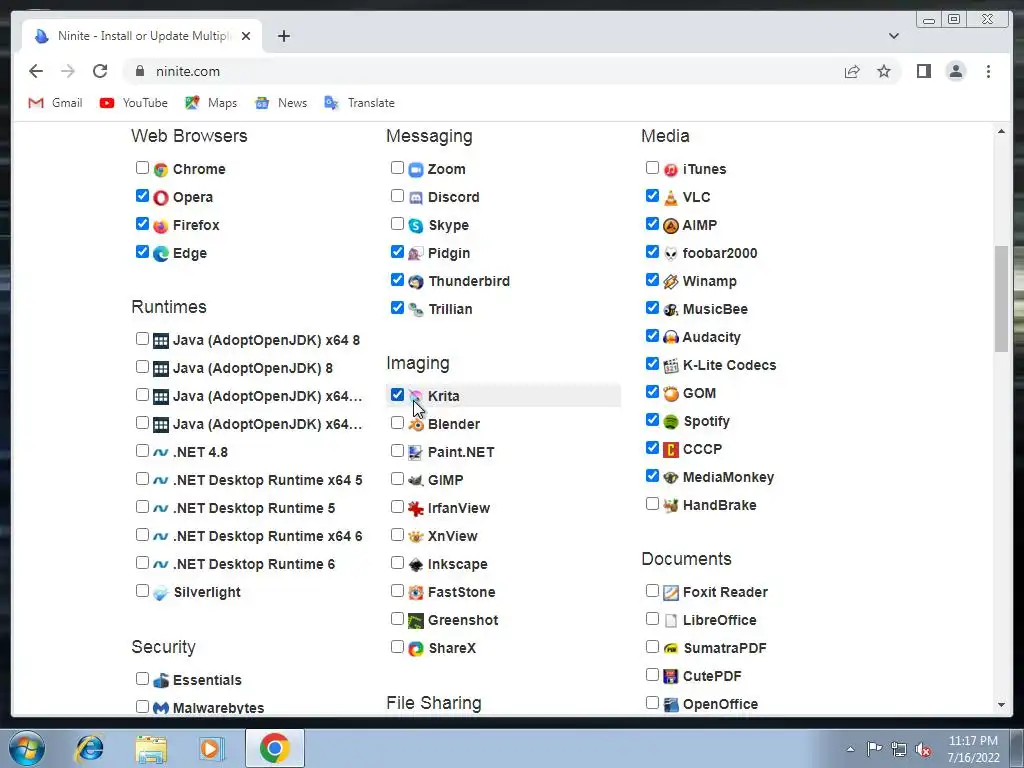Check the Paint.NET checkbox

397,451
